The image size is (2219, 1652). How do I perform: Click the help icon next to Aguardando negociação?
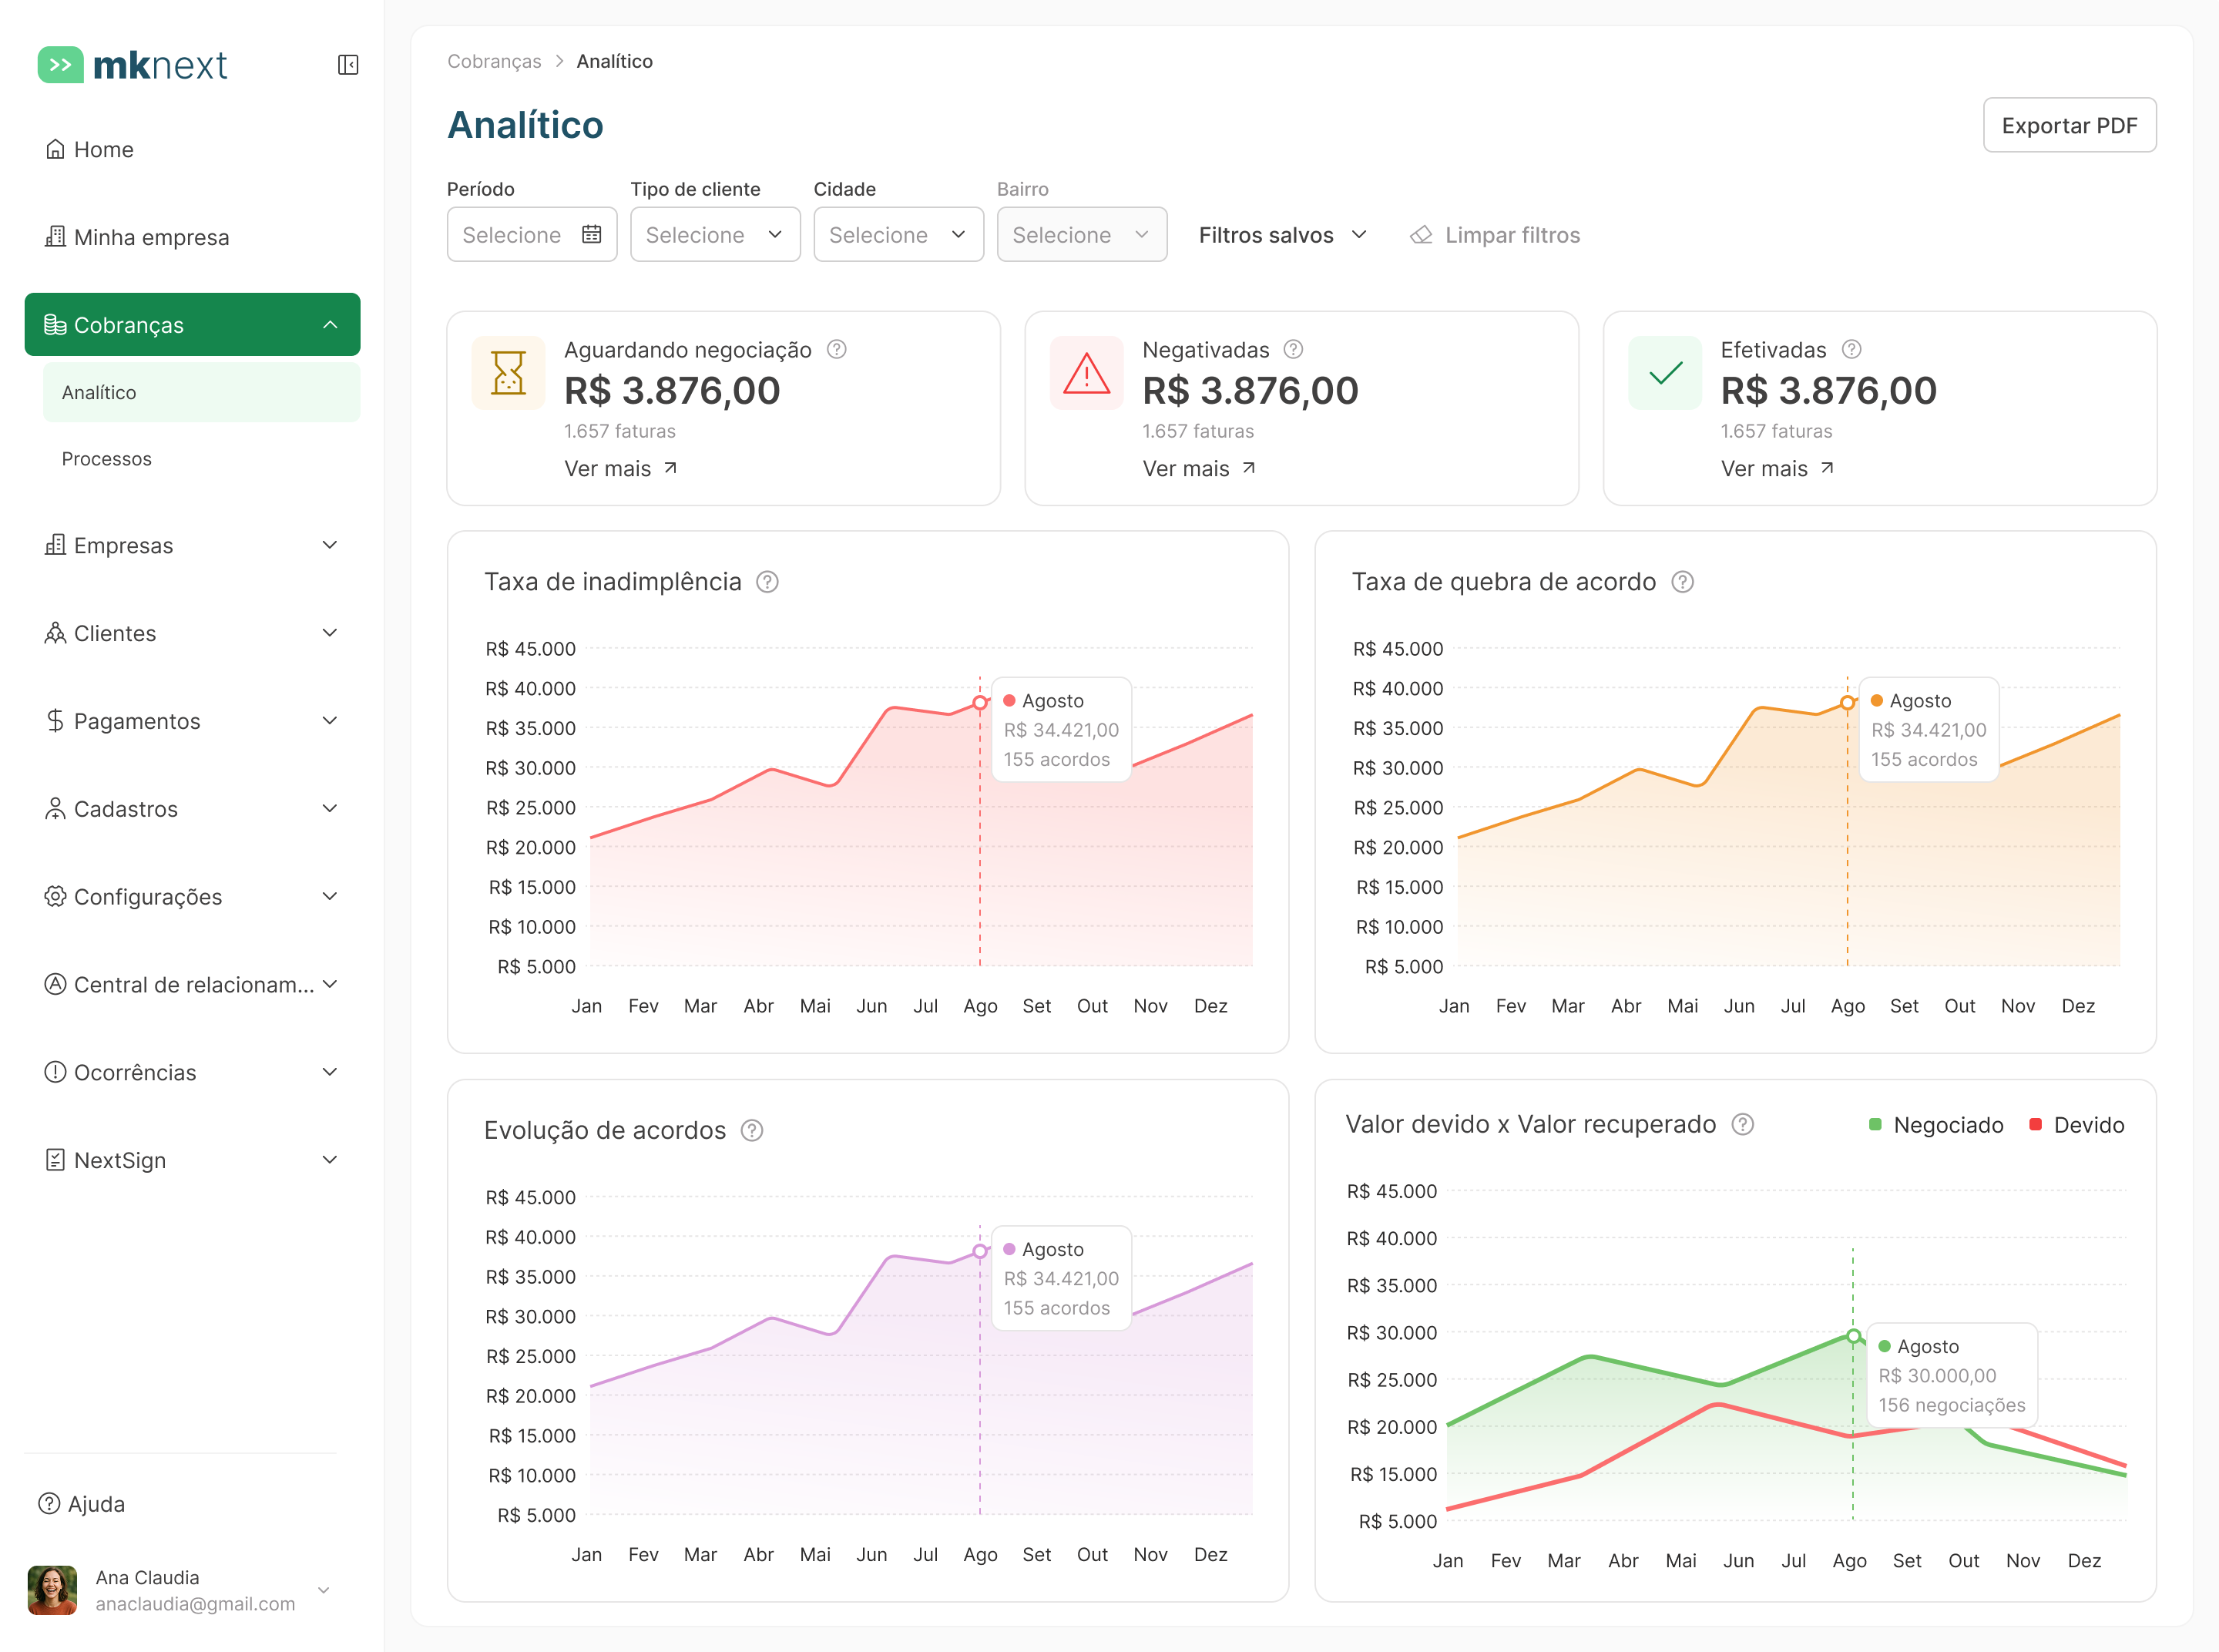tap(837, 349)
